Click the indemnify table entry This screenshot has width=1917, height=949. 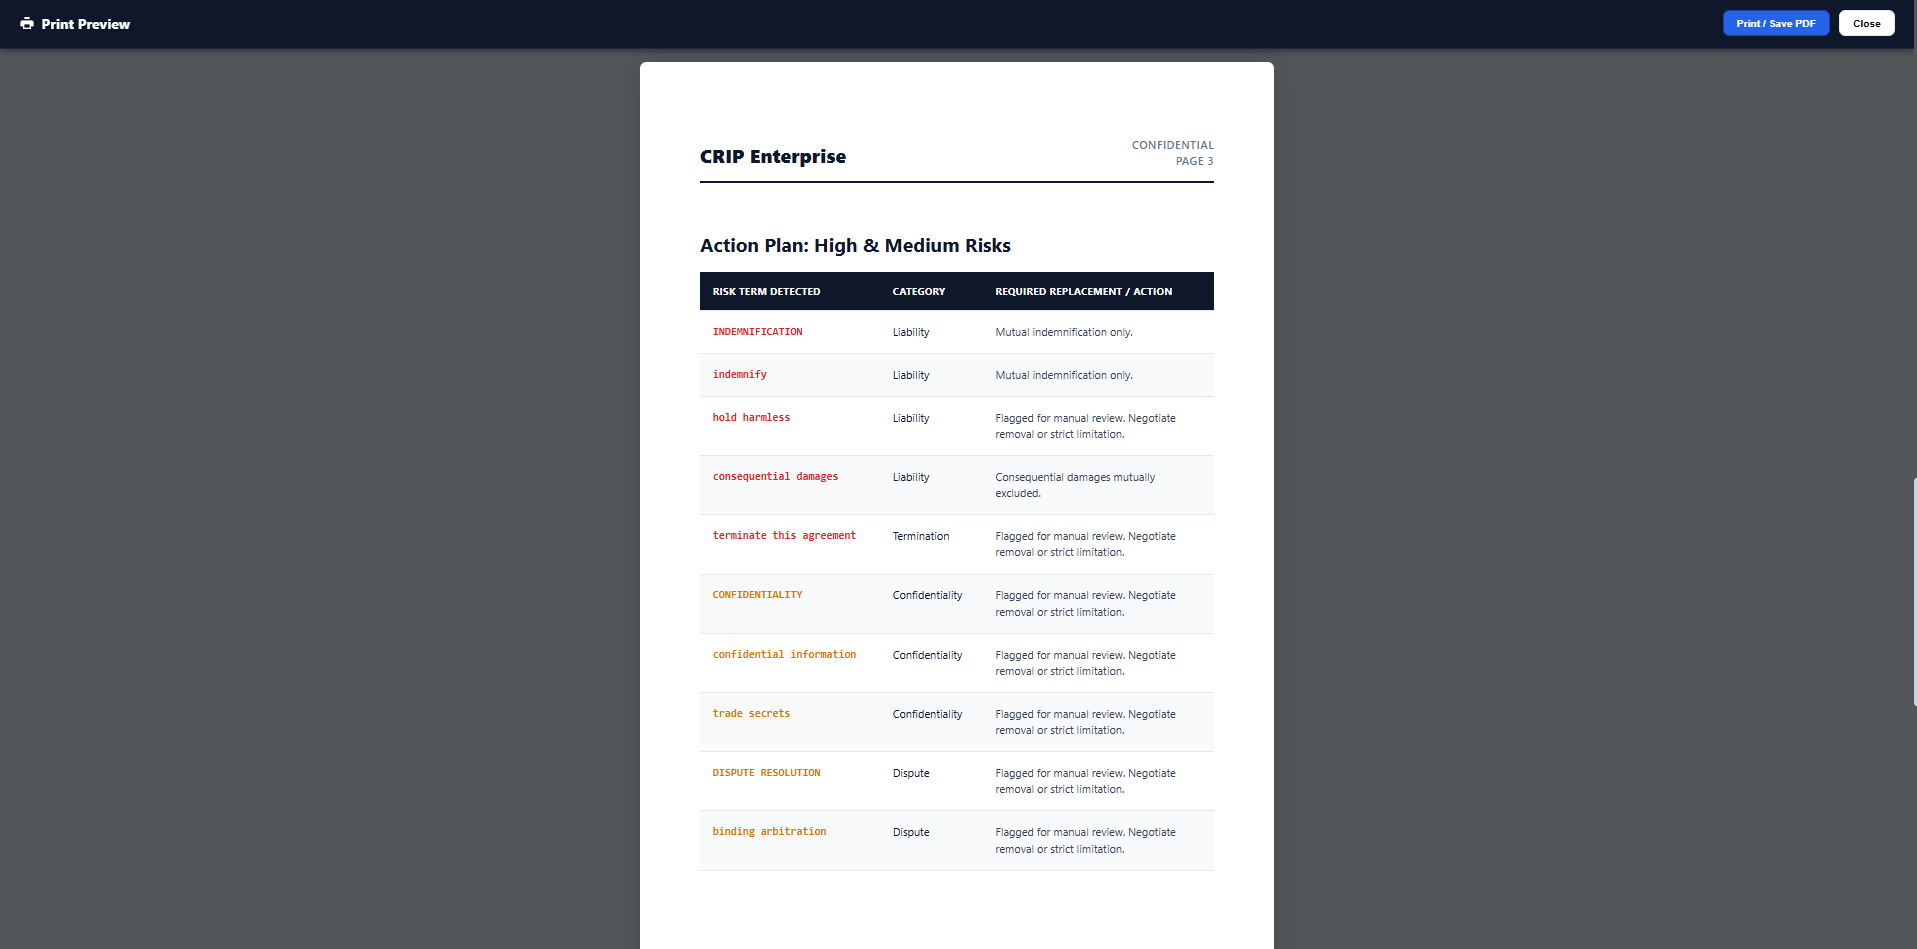pyautogui.click(x=739, y=374)
